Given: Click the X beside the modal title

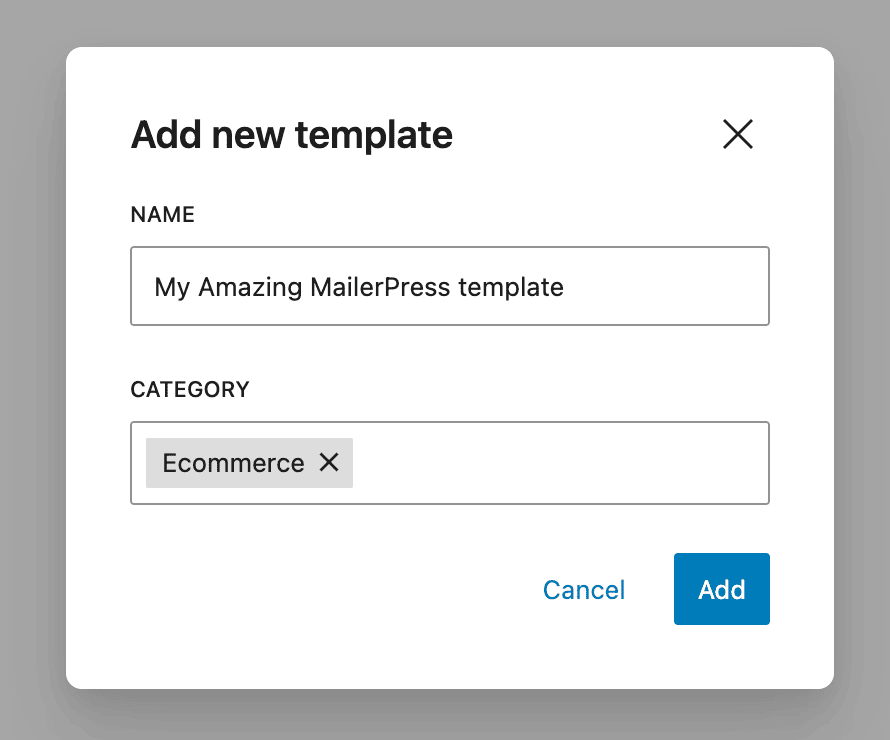Looking at the screenshot, I should pyautogui.click(x=737, y=134).
